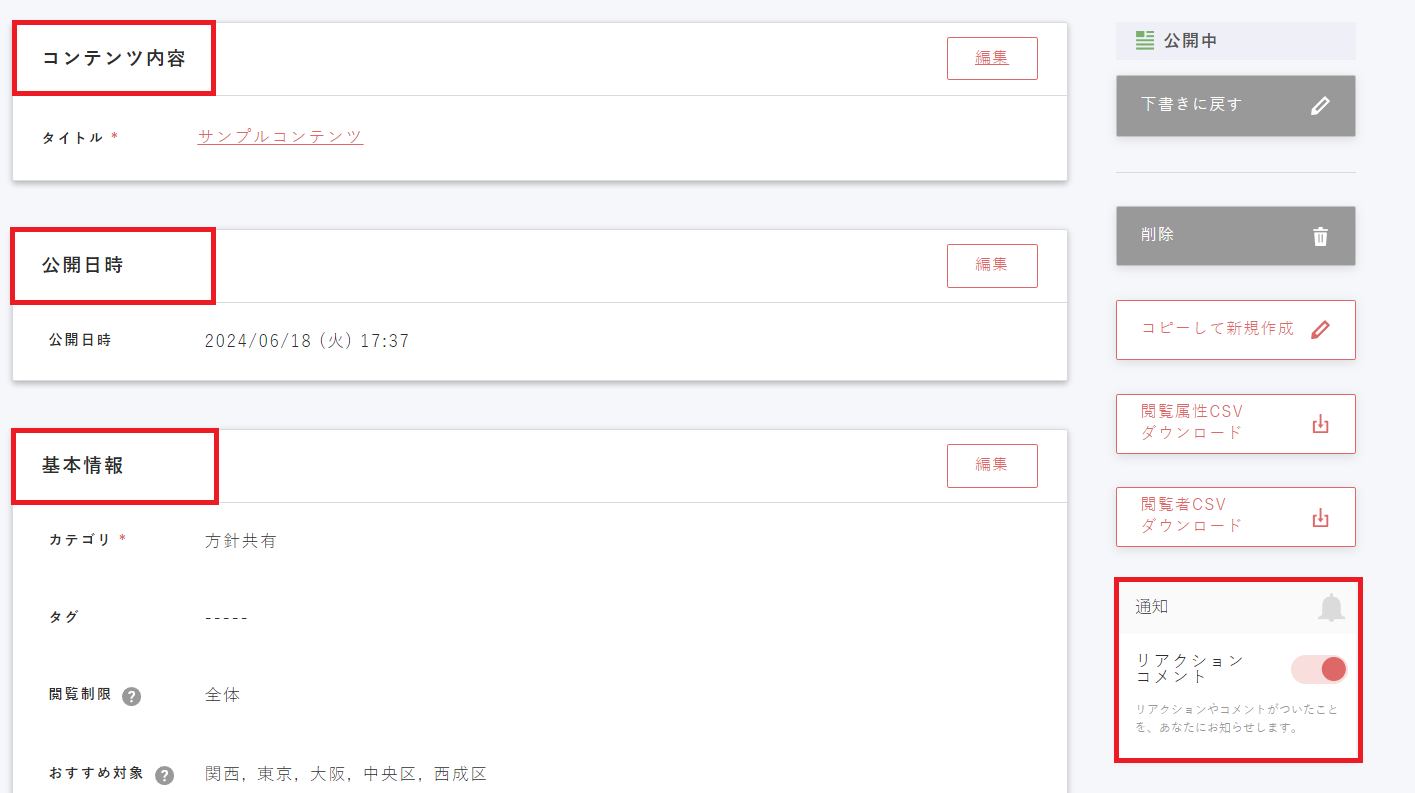Click the notification bell icon
Viewport: 1415px width, 793px height.
1331,607
